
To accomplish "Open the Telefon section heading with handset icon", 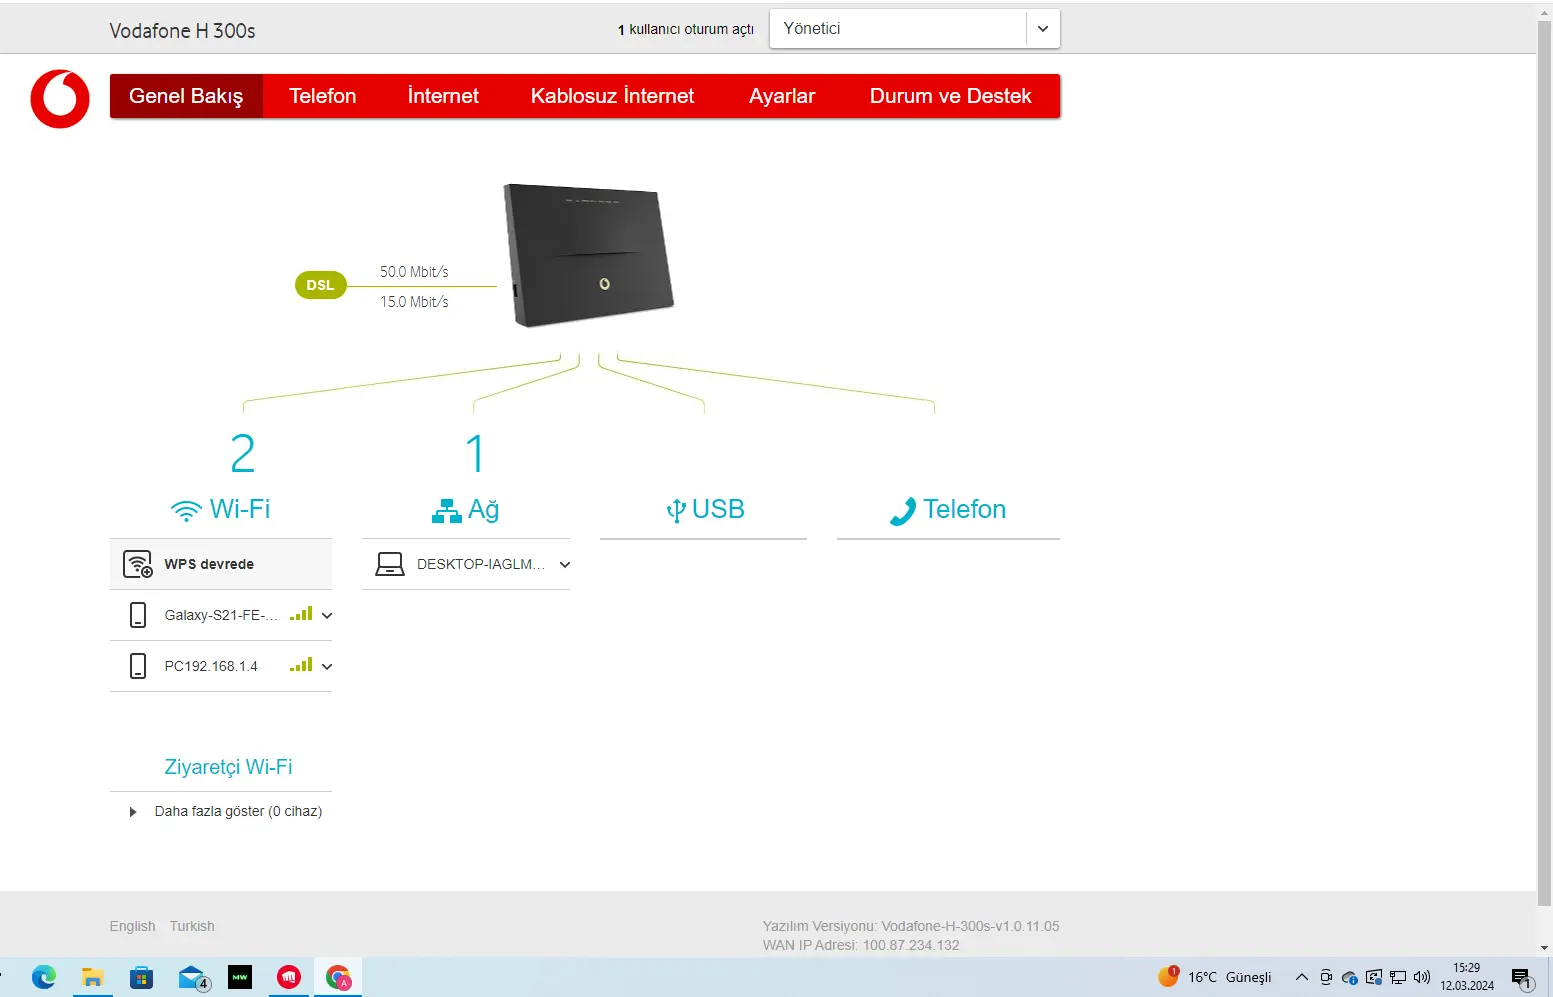I will 948,510.
